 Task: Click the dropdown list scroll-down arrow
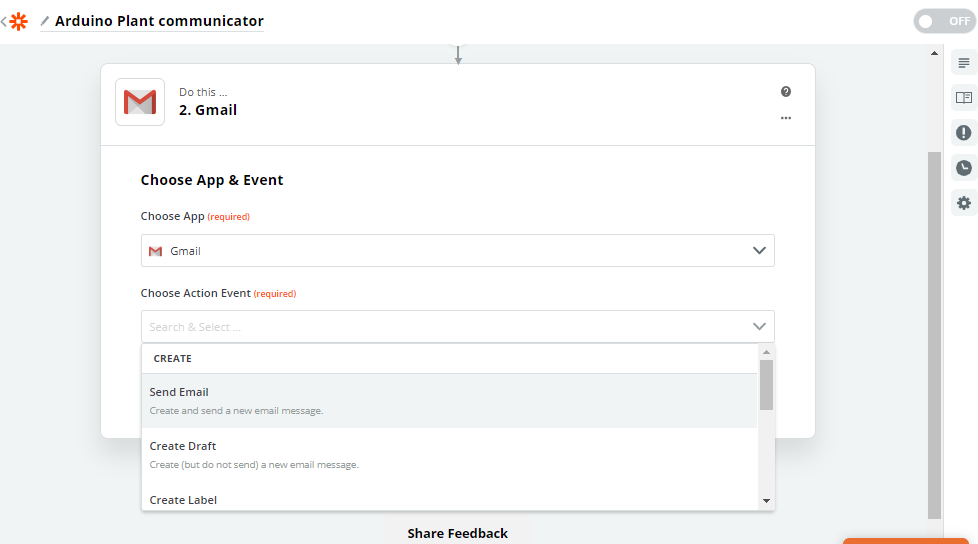[x=766, y=500]
